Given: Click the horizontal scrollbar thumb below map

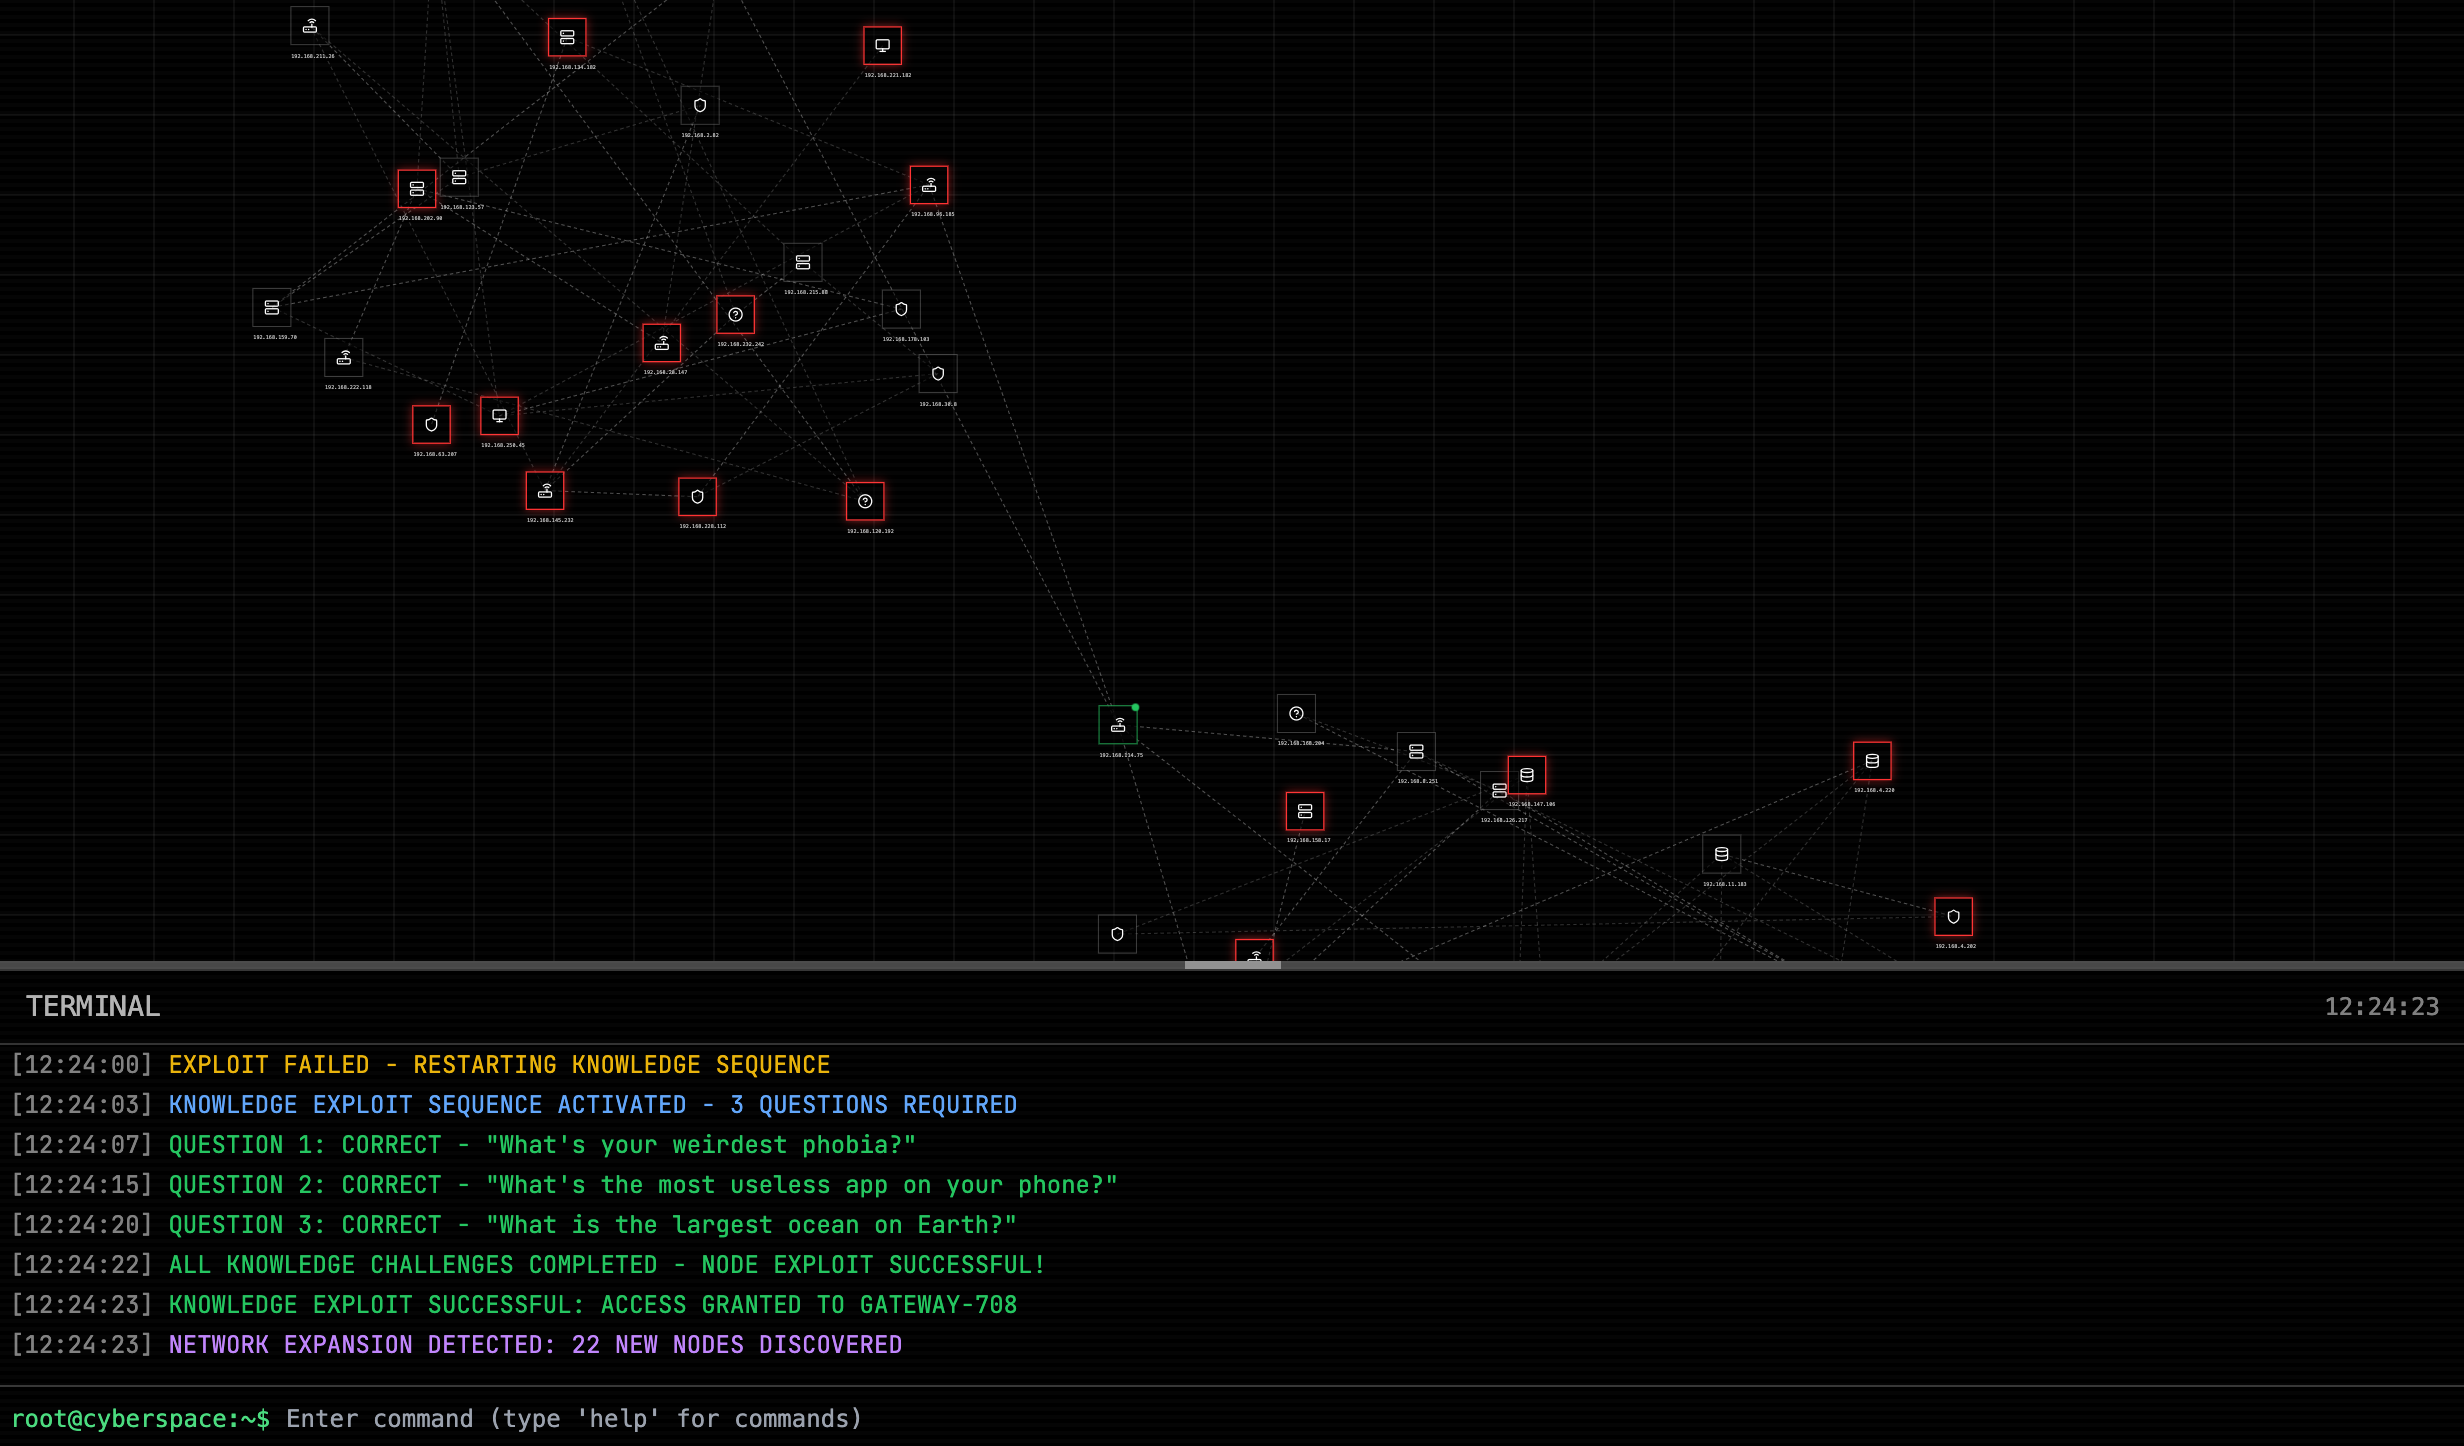Looking at the screenshot, I should (x=1232, y=966).
